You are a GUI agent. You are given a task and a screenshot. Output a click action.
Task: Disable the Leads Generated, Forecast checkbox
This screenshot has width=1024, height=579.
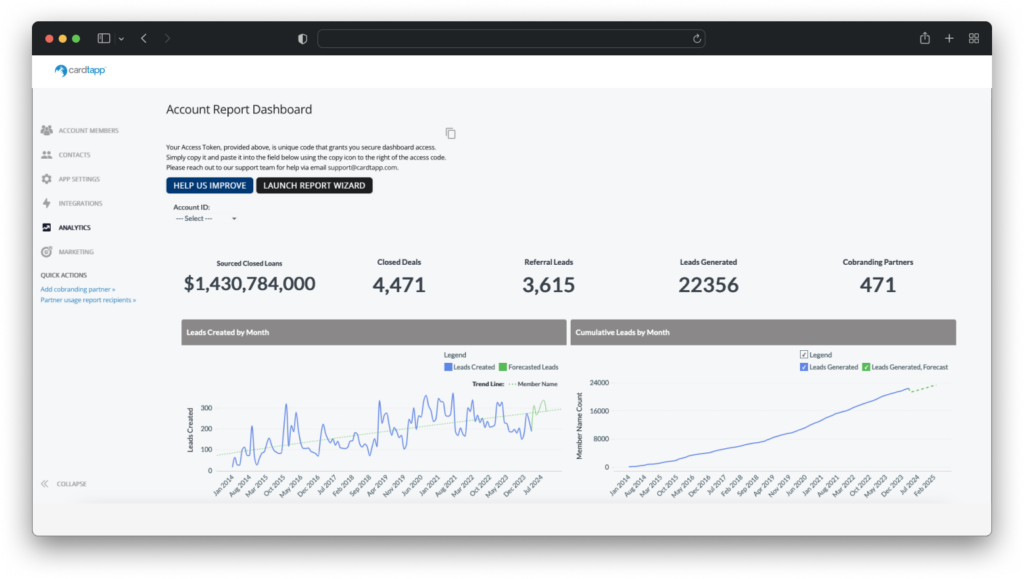[x=866, y=366]
